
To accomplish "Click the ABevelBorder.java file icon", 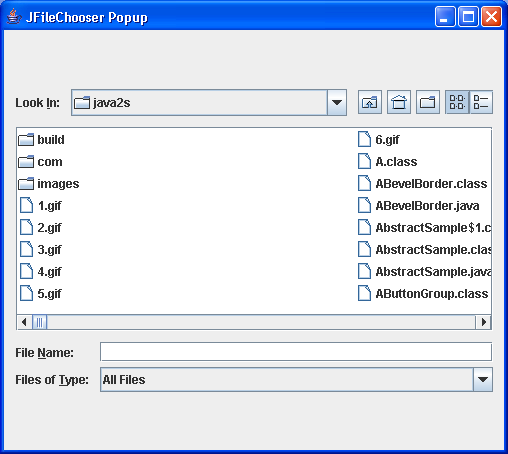I will 364,205.
